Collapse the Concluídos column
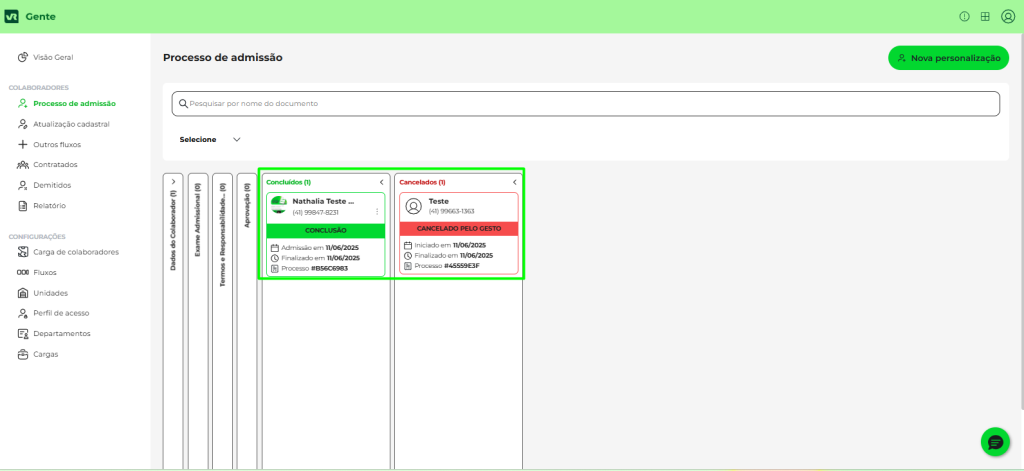The image size is (1024, 471). coord(381,182)
